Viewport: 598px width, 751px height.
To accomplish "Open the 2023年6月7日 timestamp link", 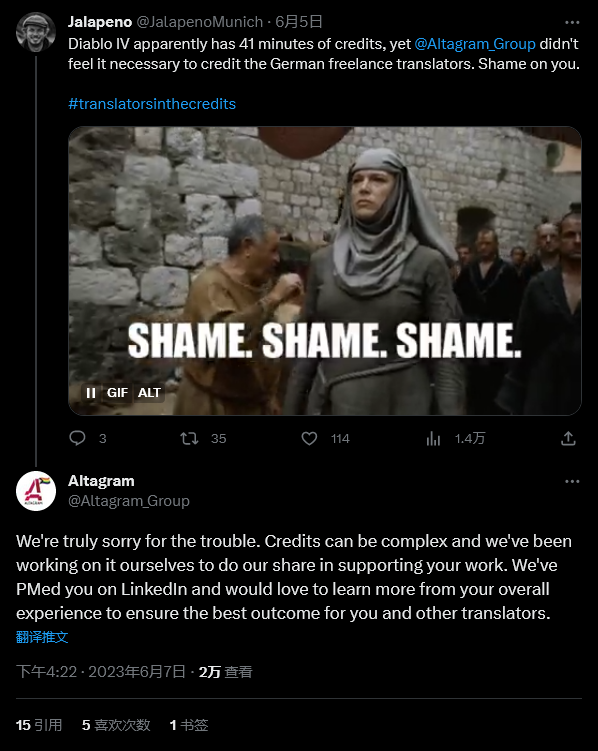I will (x=136, y=672).
